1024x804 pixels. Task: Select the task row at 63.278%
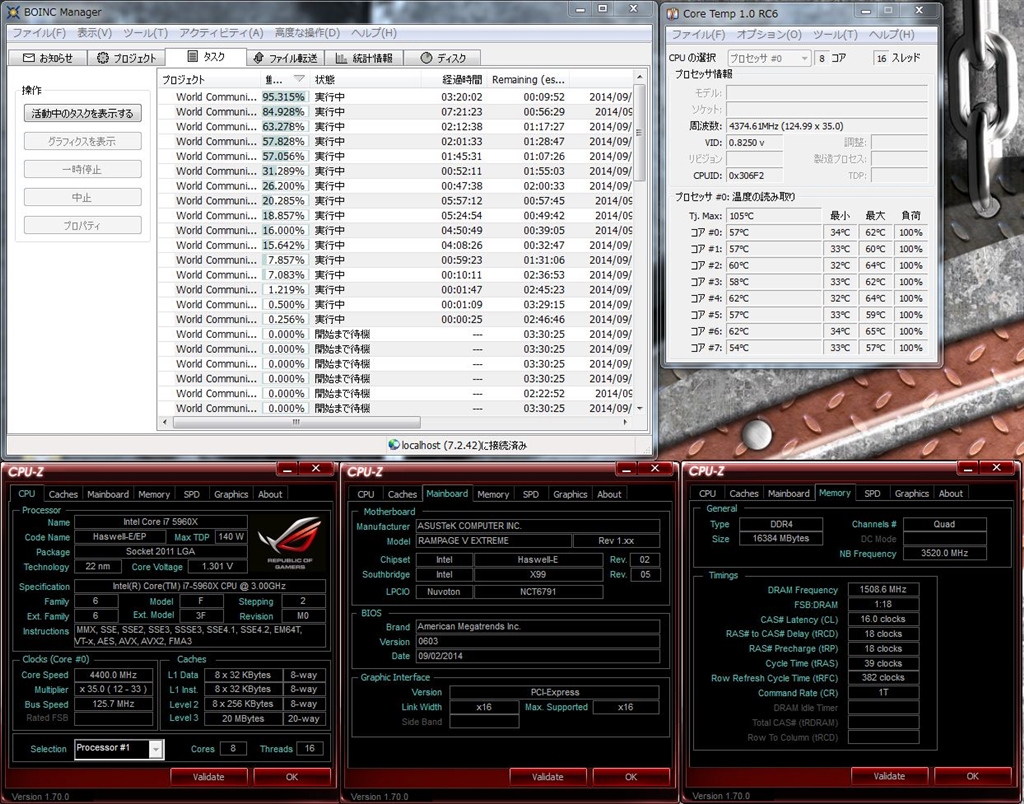396,127
